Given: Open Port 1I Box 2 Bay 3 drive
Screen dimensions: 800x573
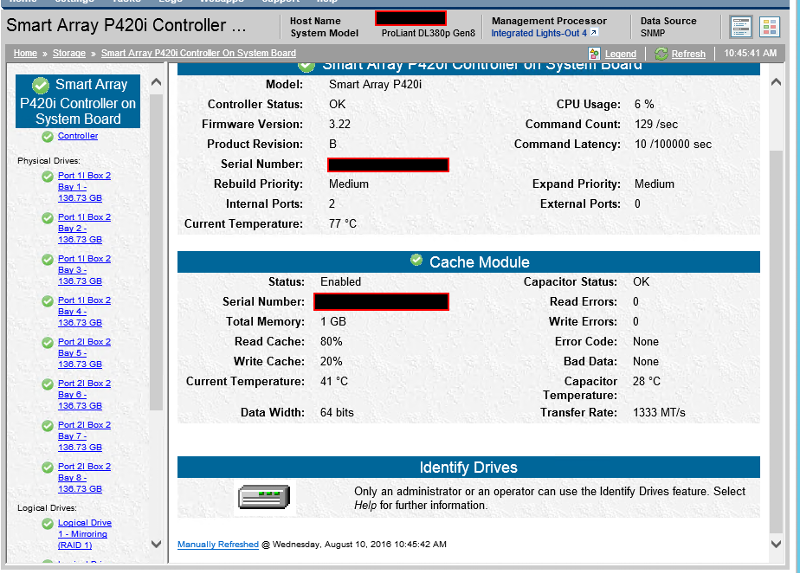Looking at the screenshot, I should (84, 270).
